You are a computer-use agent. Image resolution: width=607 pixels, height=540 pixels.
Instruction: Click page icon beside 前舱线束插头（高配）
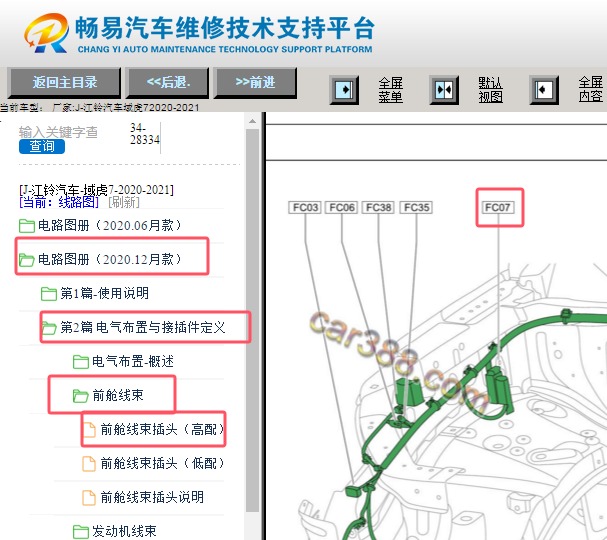tap(89, 430)
